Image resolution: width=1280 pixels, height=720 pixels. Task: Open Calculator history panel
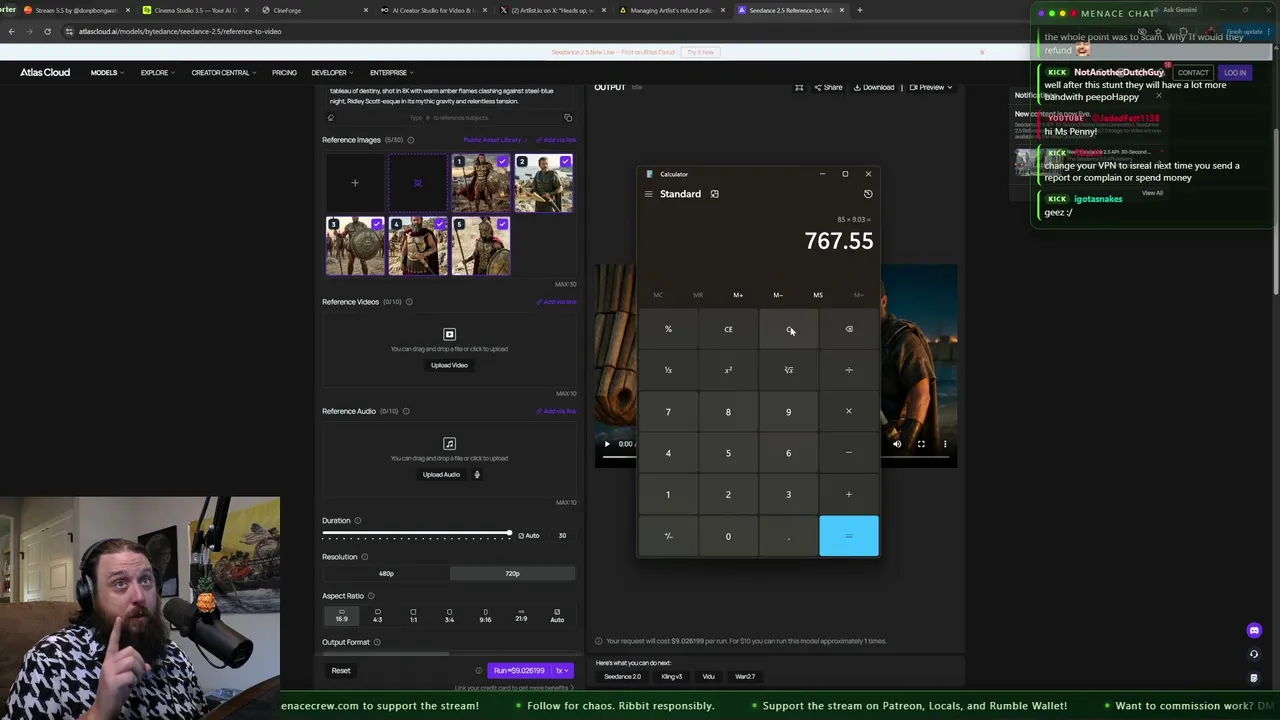tap(868, 194)
